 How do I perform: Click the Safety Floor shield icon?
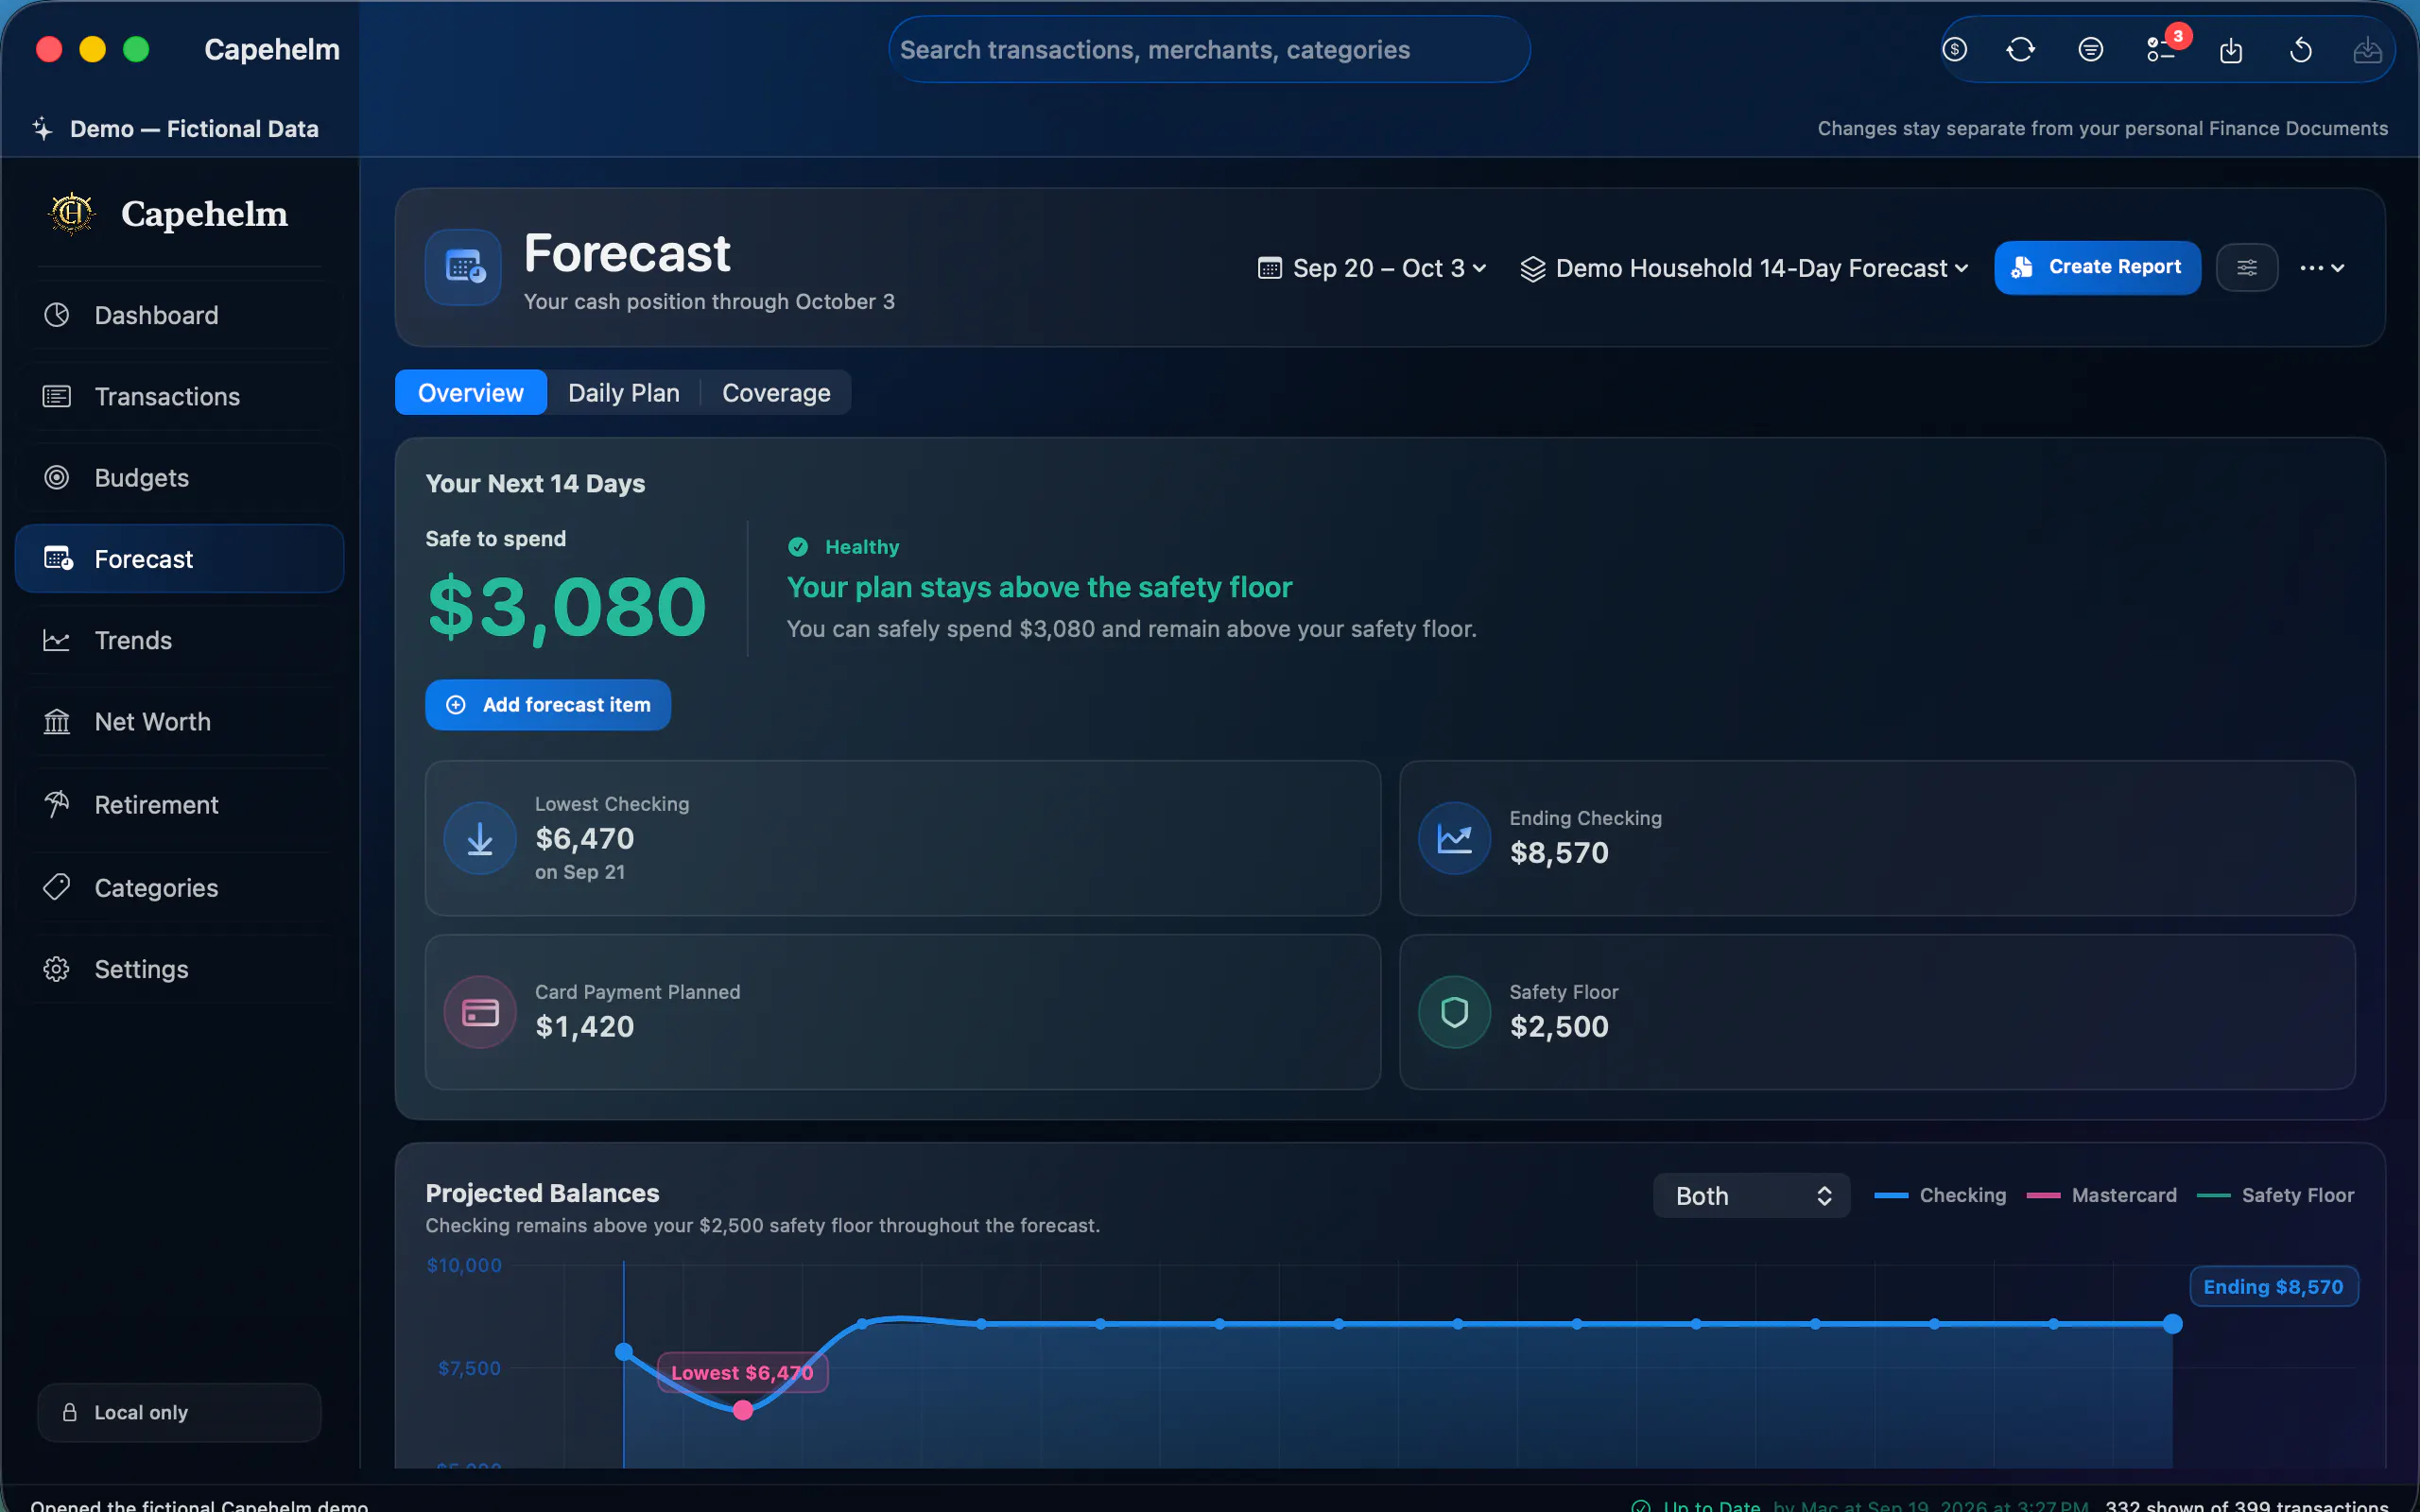tap(1454, 1012)
